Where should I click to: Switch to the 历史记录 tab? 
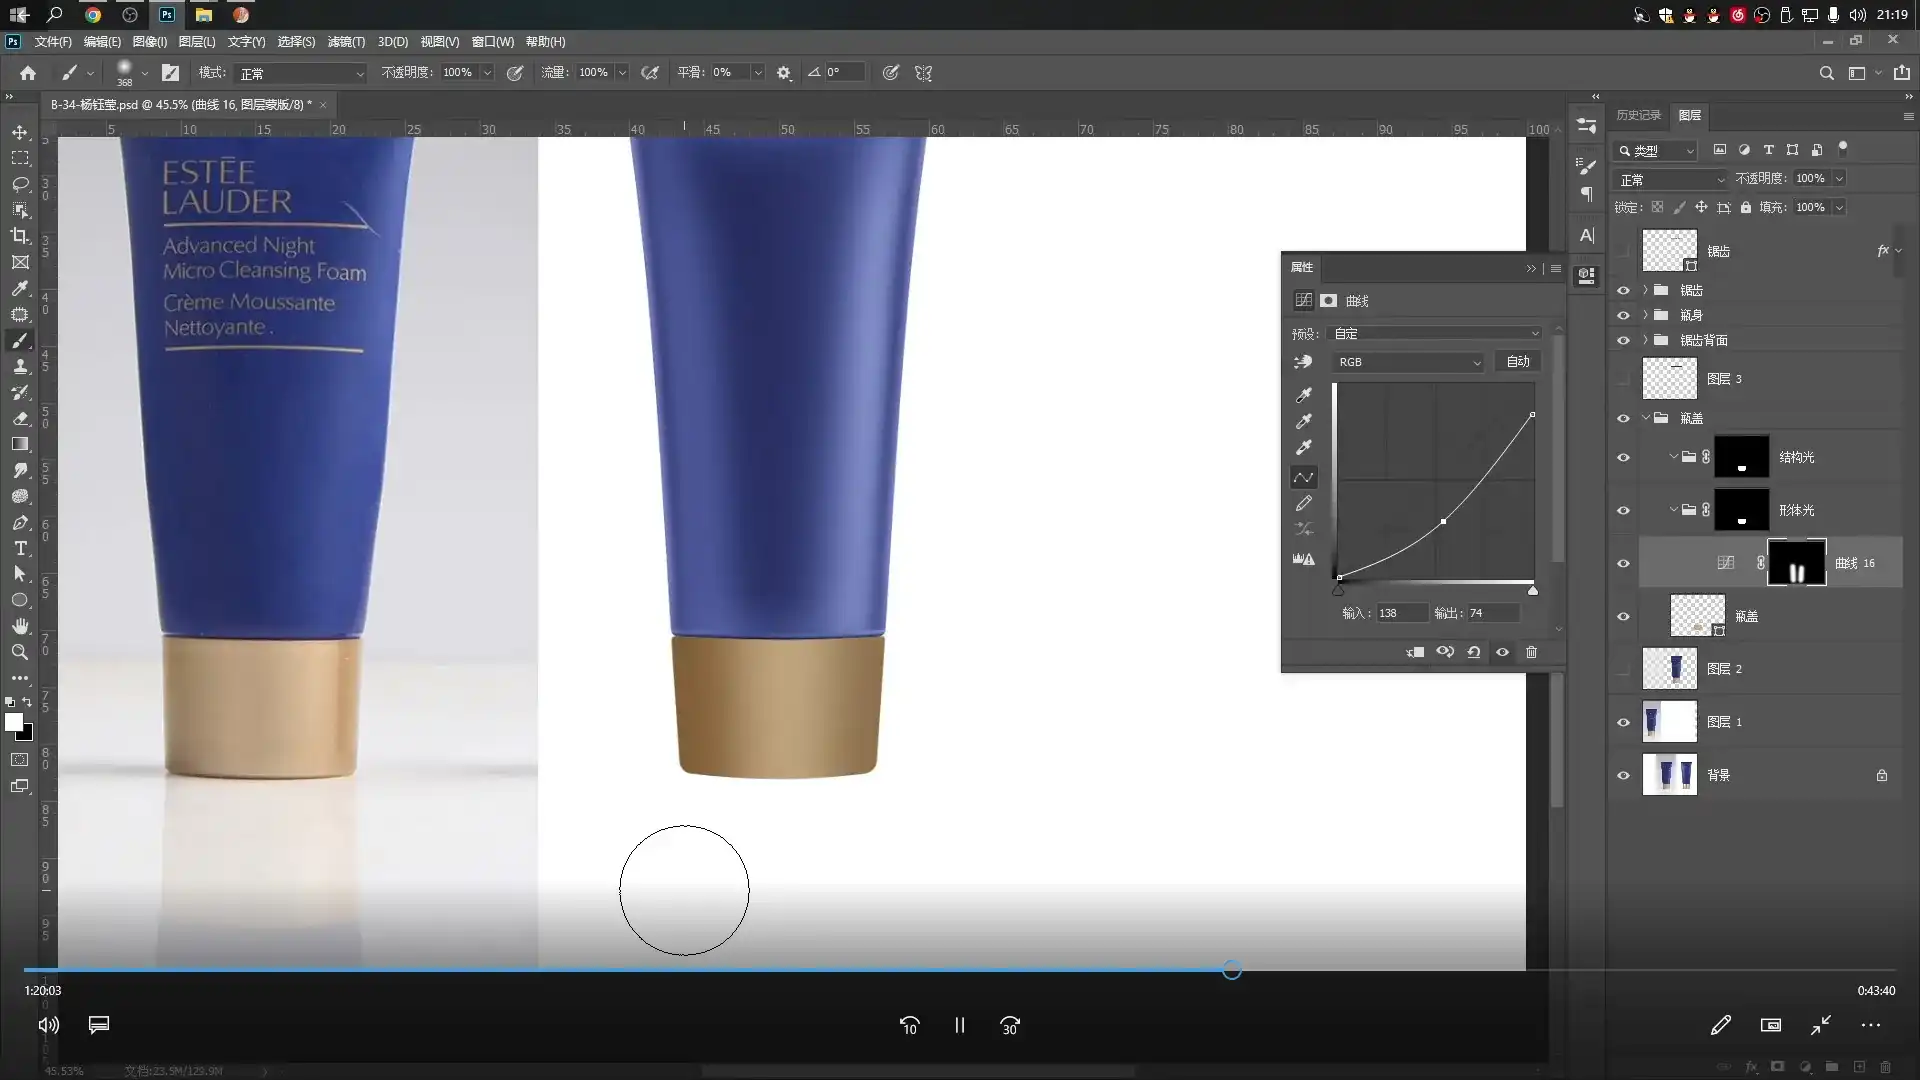point(1638,115)
